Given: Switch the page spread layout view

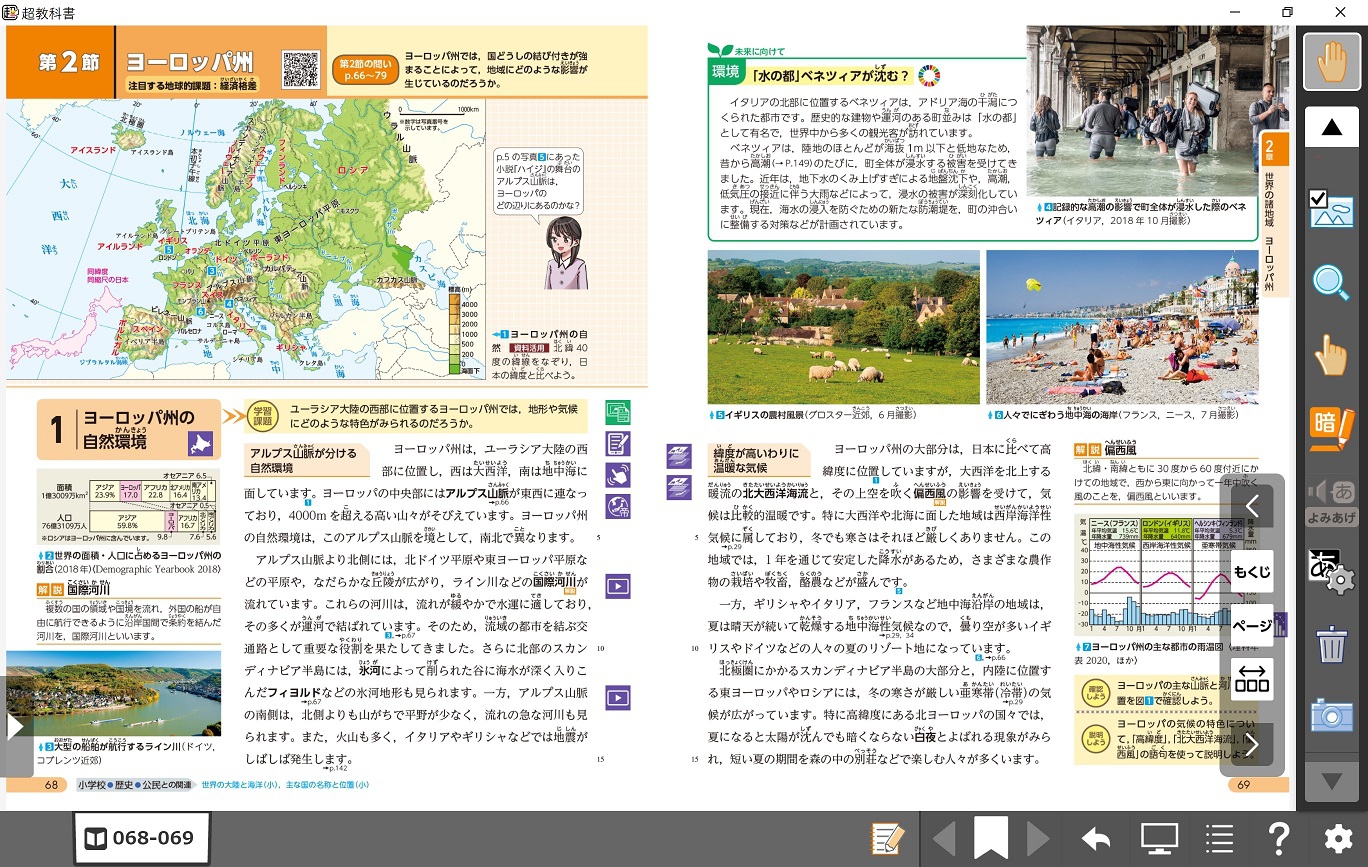Looking at the screenshot, I should (x=1252, y=679).
